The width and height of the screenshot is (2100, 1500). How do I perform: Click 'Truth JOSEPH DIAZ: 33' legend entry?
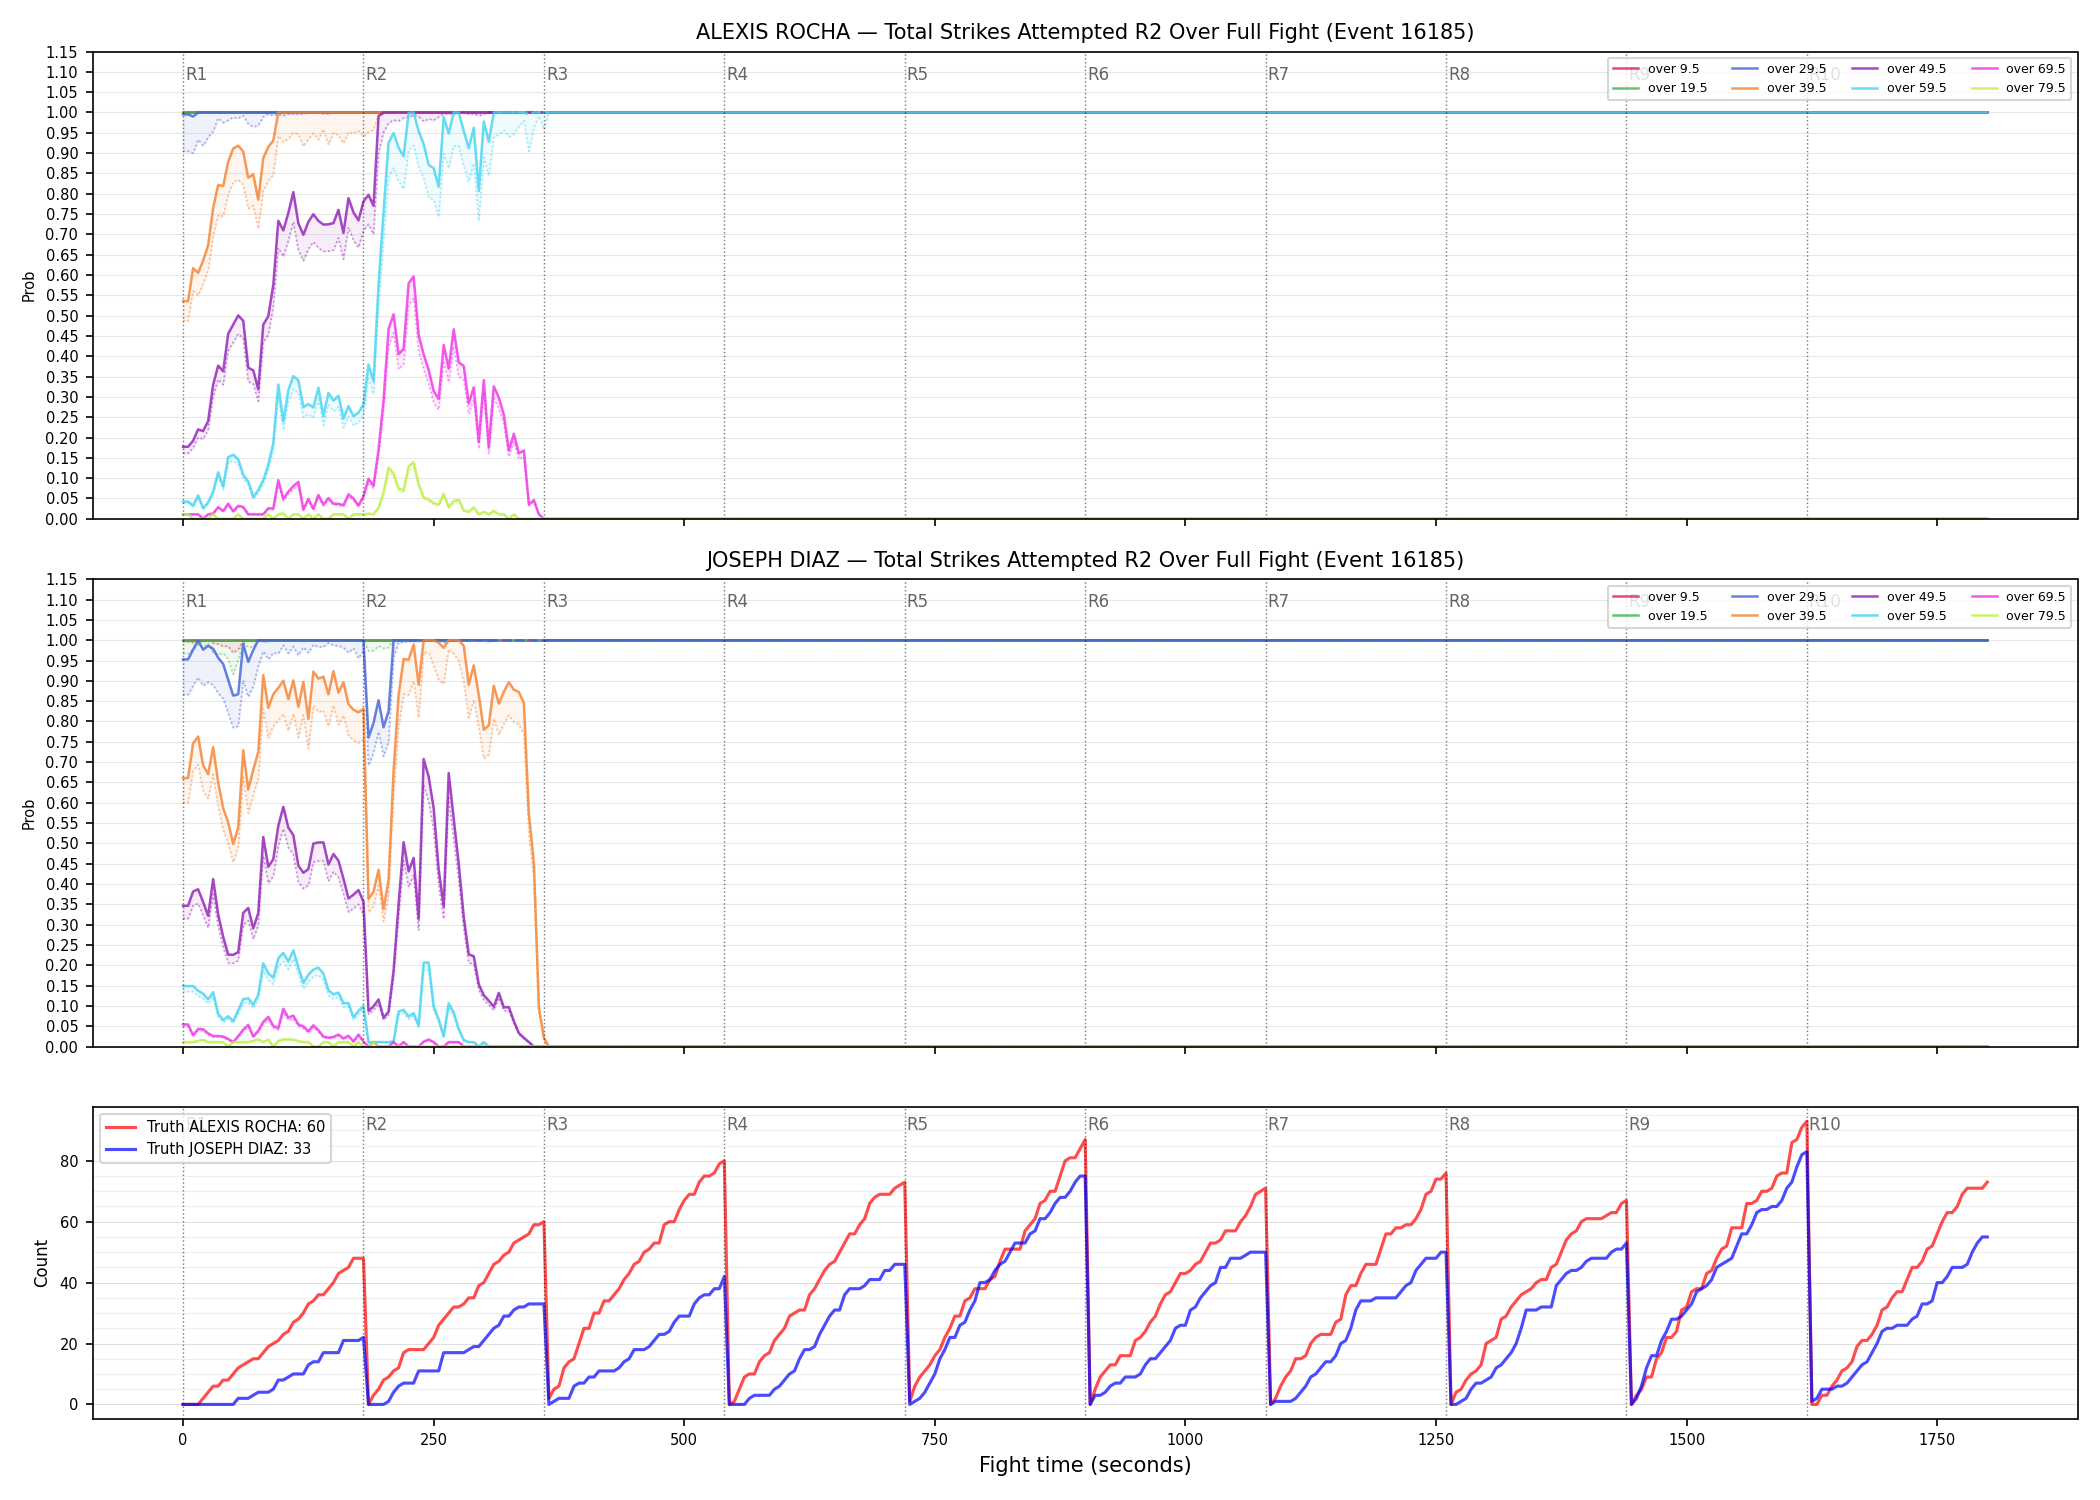tap(208, 1149)
